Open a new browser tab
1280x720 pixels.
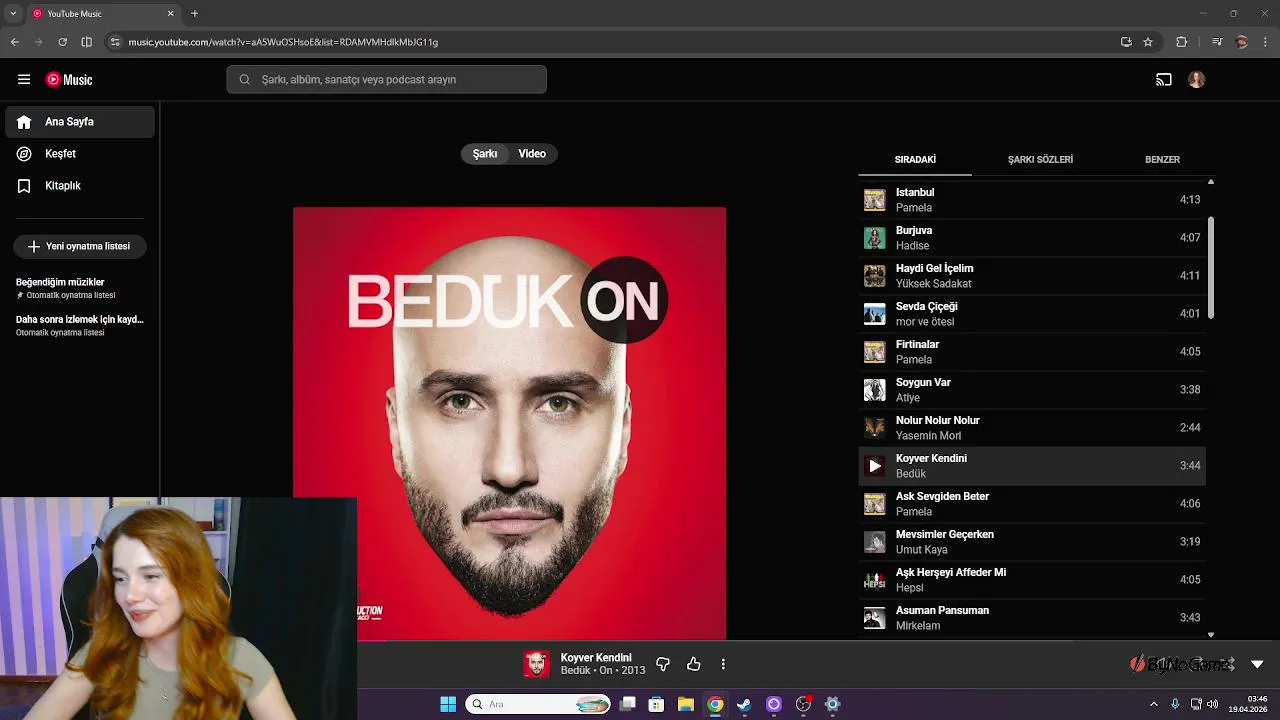(194, 14)
